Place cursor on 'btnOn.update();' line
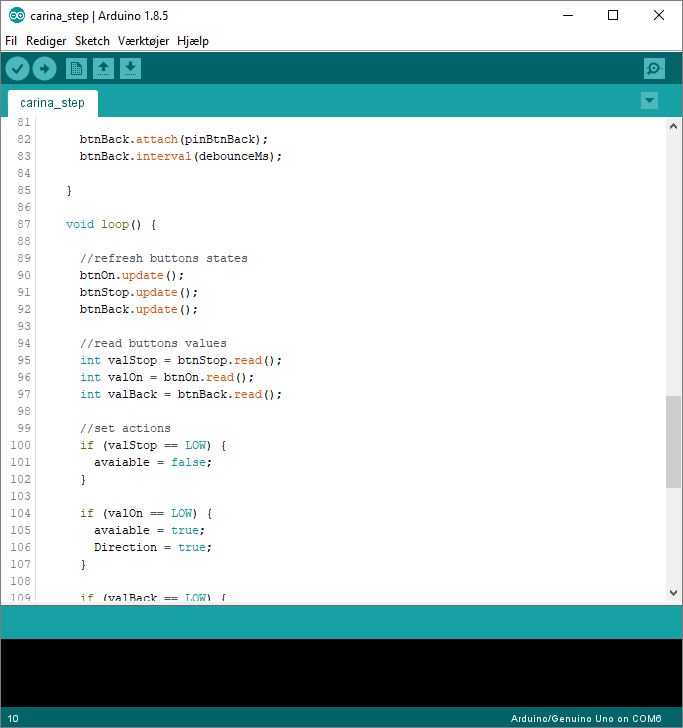The height and width of the screenshot is (728, 683). (x=132, y=276)
